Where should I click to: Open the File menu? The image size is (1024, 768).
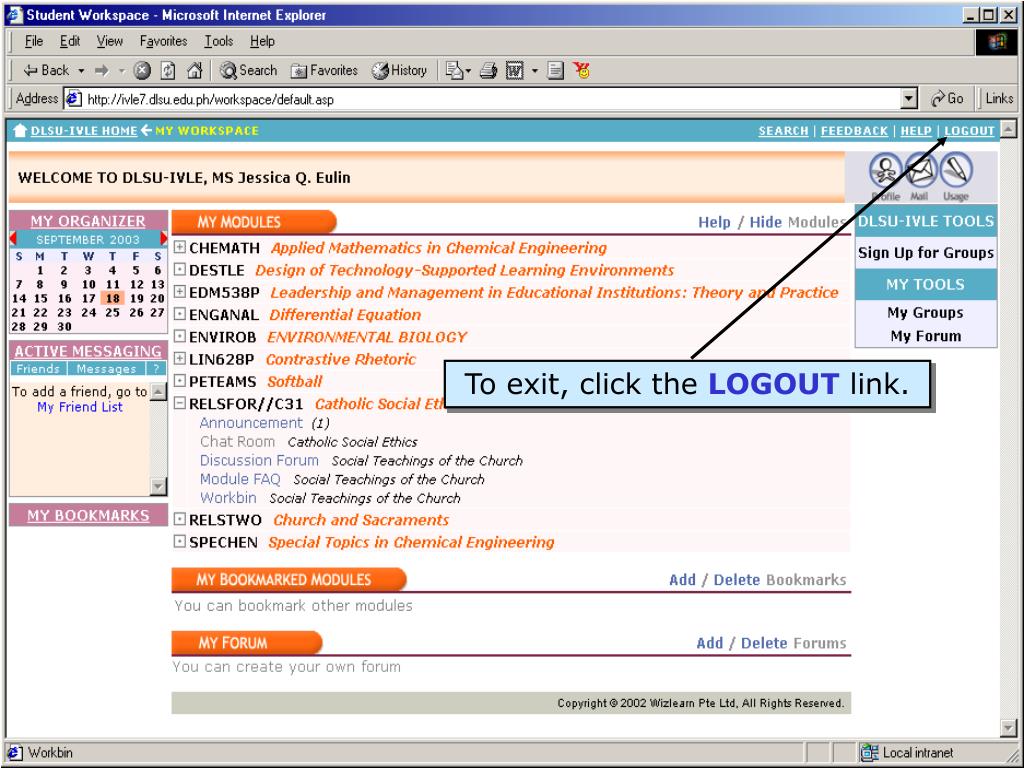34,41
